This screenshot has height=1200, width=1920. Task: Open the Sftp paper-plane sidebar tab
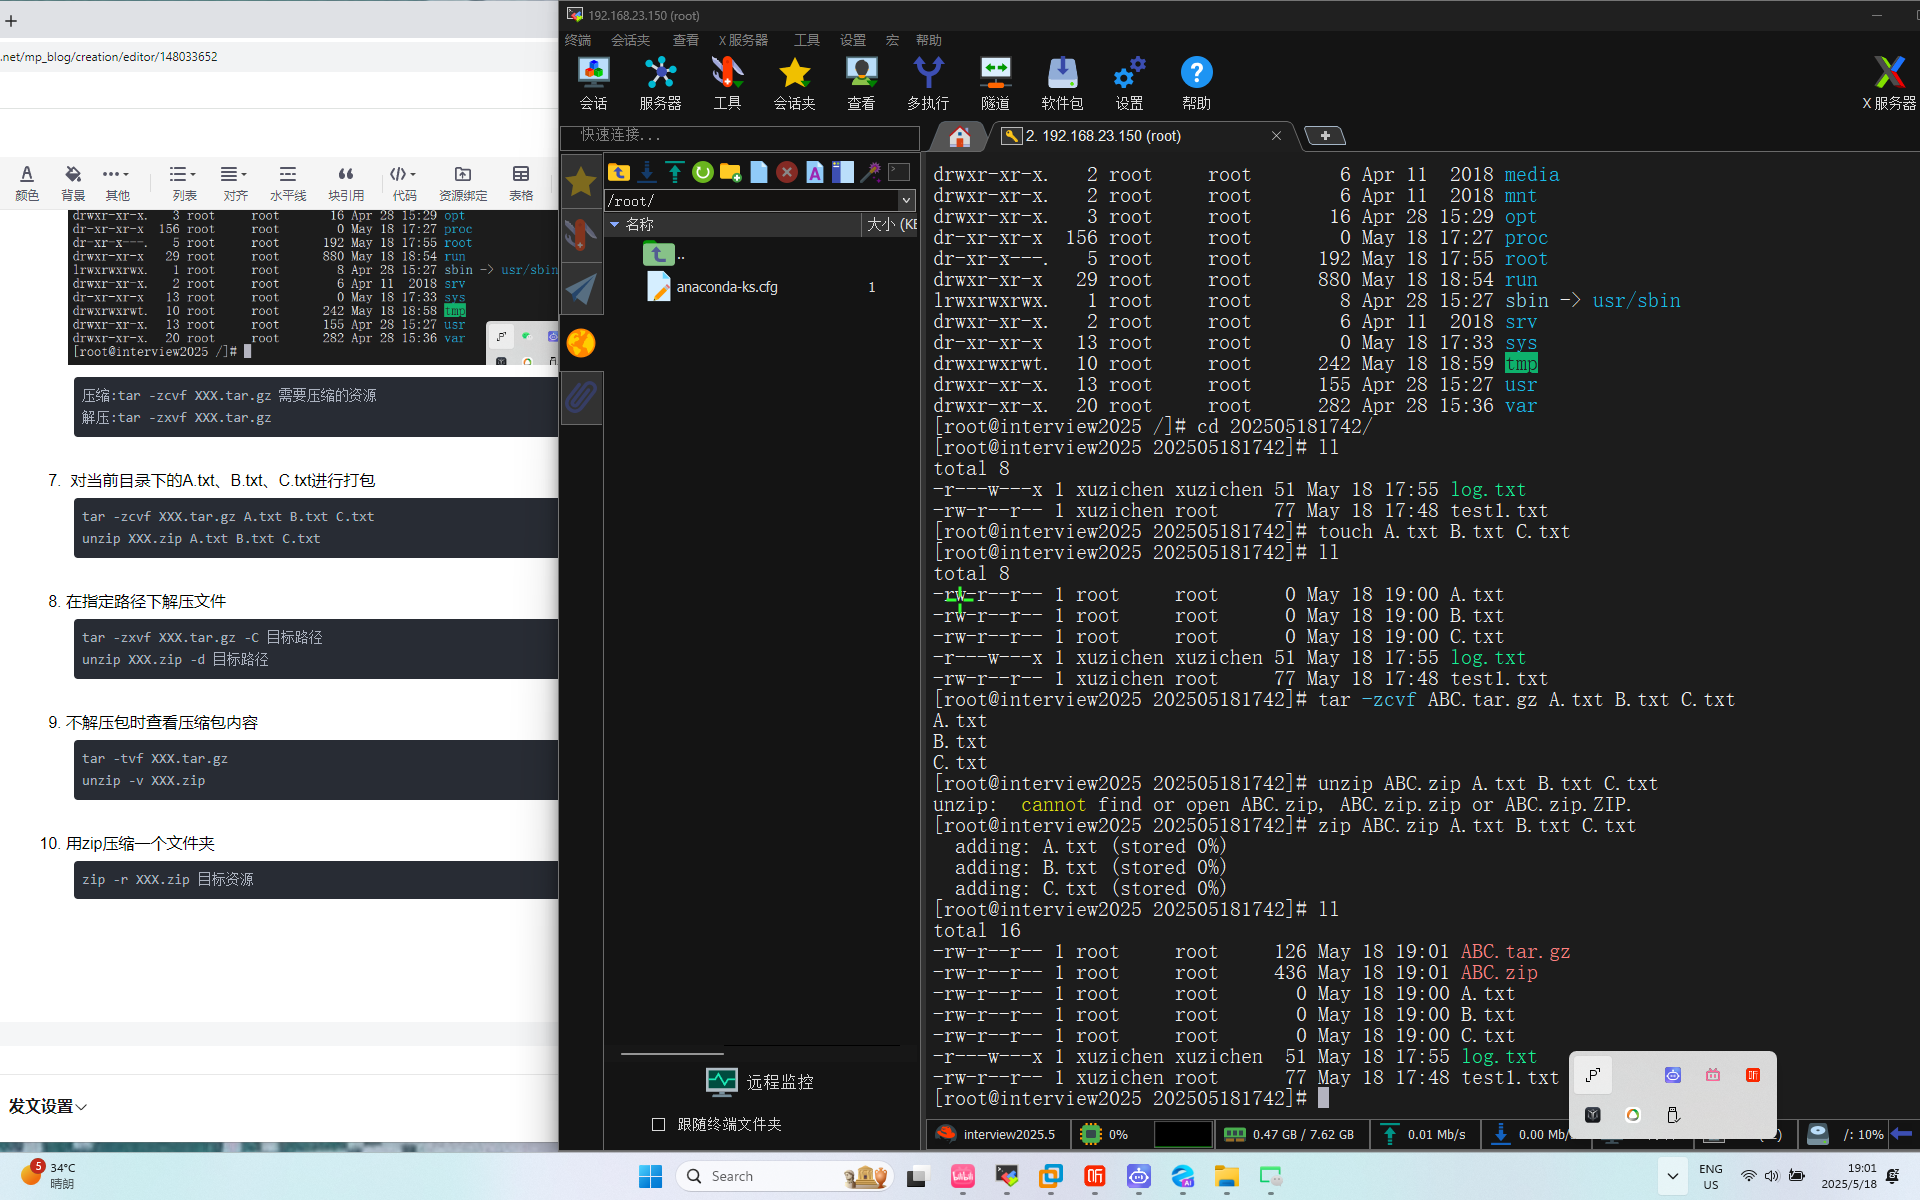pos(581,289)
